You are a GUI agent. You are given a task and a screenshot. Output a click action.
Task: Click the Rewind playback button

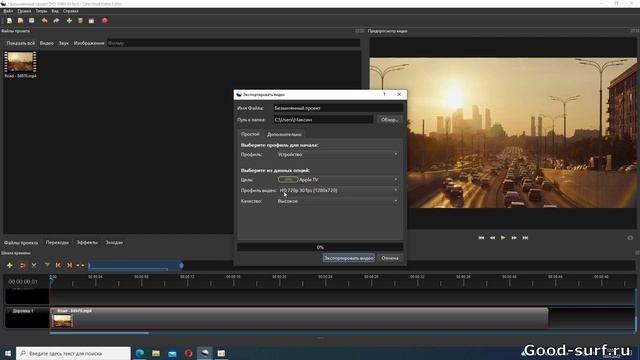point(492,238)
